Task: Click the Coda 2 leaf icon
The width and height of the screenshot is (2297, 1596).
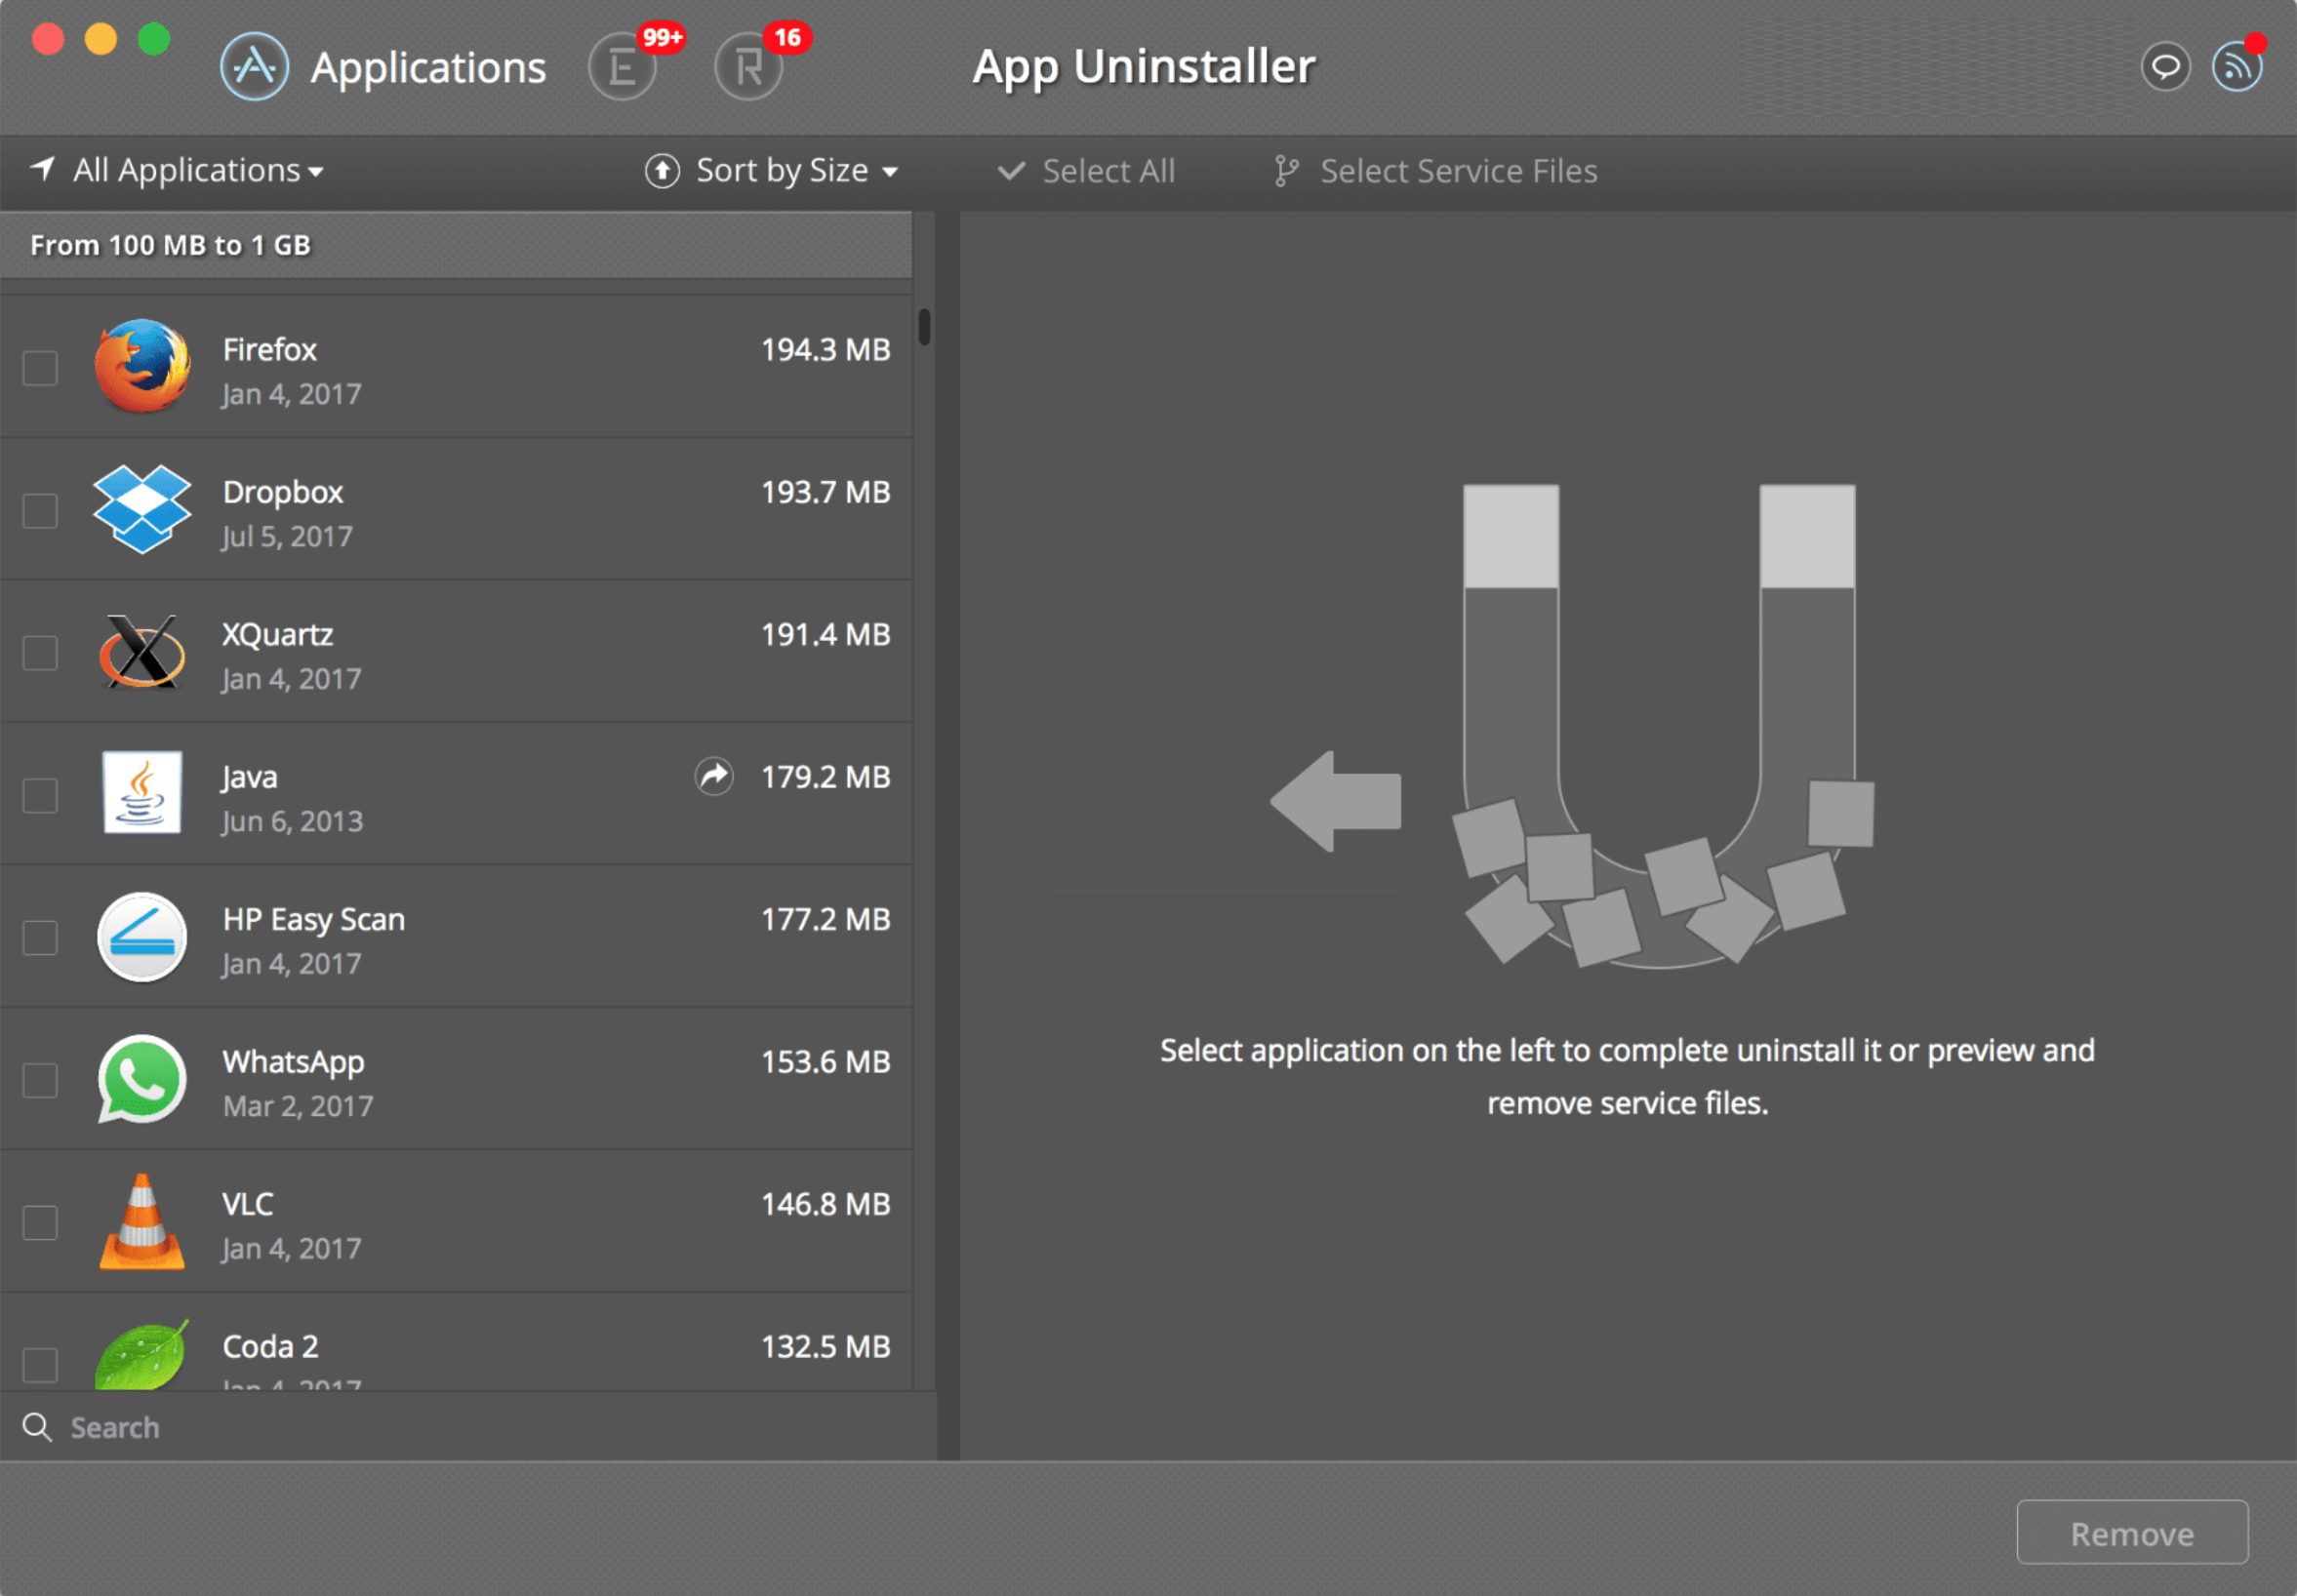Action: (142, 1355)
